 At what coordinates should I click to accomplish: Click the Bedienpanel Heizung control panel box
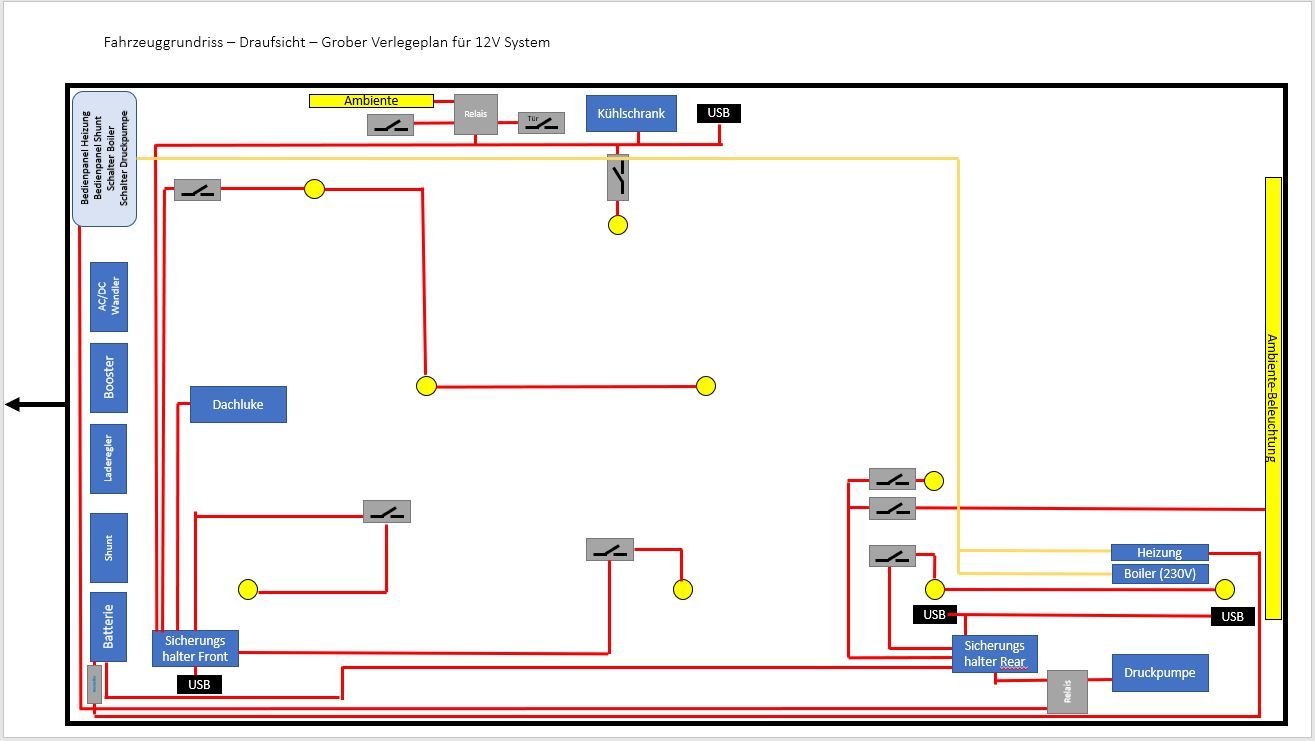pyautogui.click(x=105, y=158)
